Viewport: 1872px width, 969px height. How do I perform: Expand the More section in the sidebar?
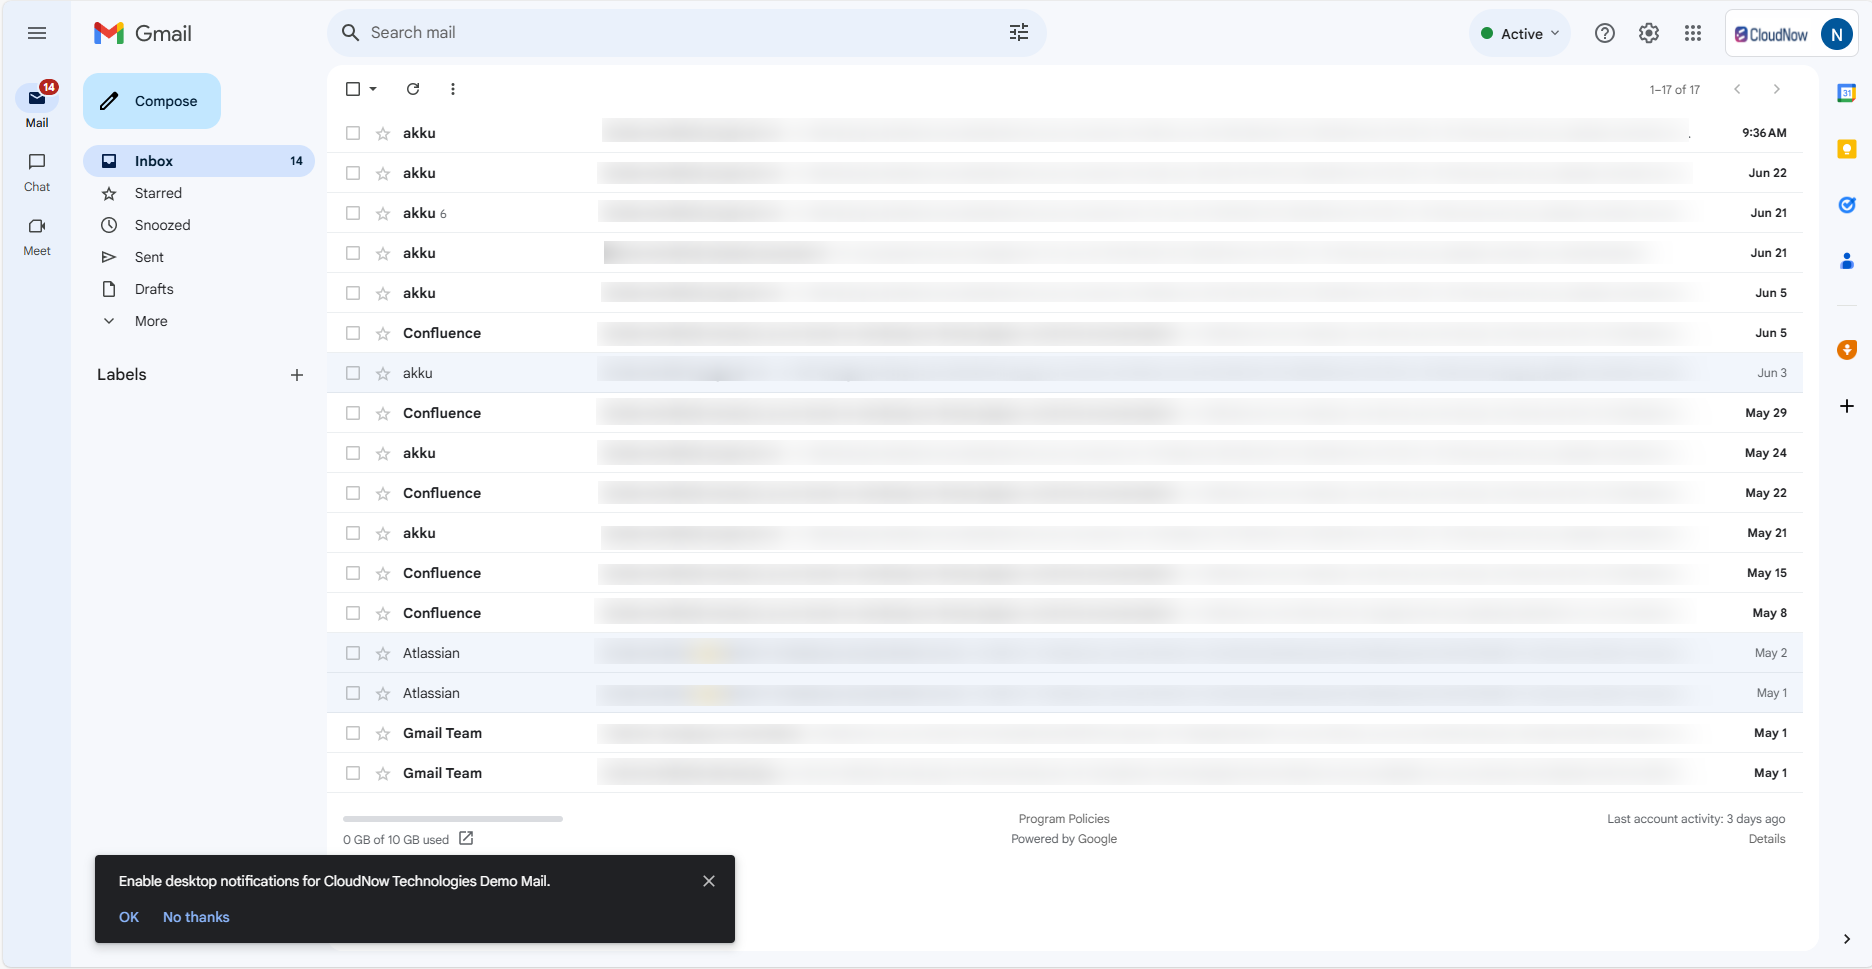pyautogui.click(x=150, y=321)
